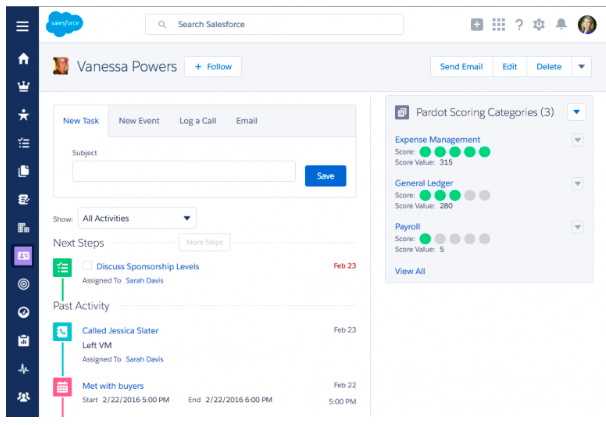606x425 pixels.
Task: Open the more actions dropdown next to Delete
Action: (581, 66)
